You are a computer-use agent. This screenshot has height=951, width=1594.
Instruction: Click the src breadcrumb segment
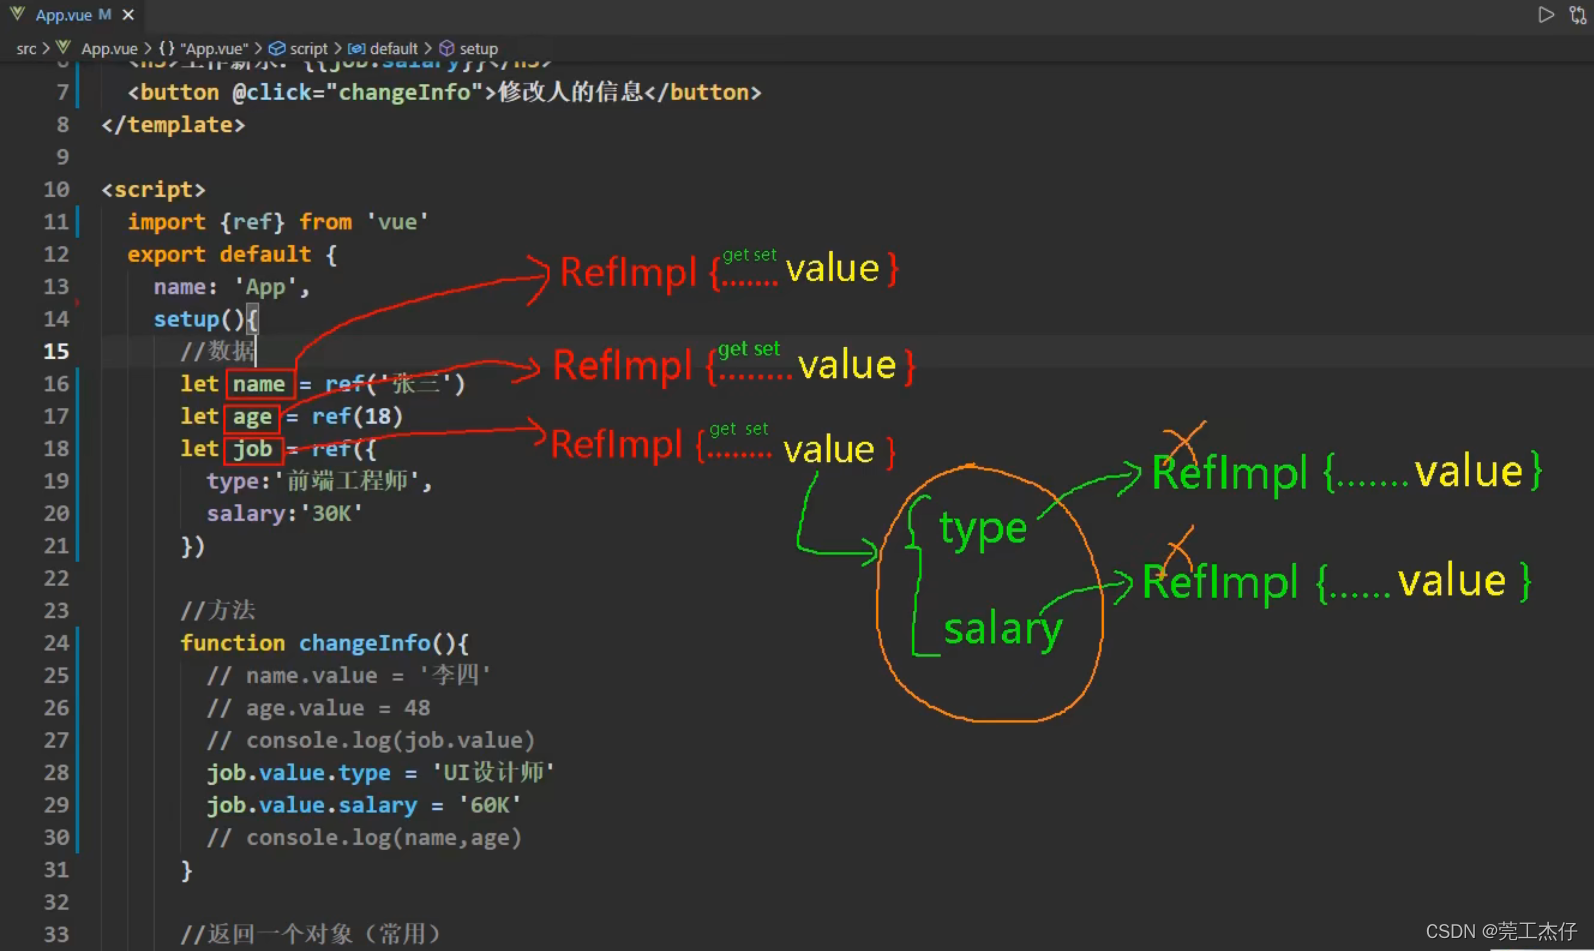[26, 48]
